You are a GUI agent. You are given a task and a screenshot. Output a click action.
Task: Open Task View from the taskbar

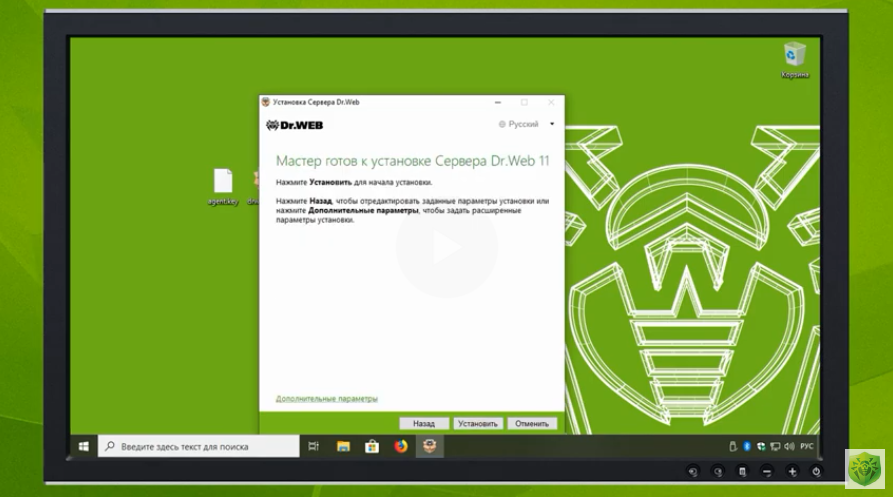coord(313,446)
